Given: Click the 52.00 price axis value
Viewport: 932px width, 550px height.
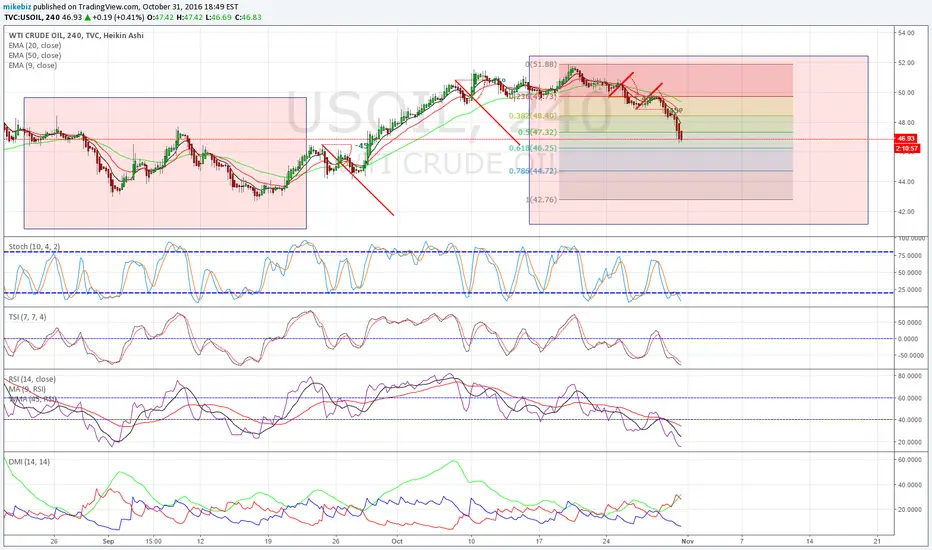Looking at the screenshot, I should pyautogui.click(x=906, y=62).
